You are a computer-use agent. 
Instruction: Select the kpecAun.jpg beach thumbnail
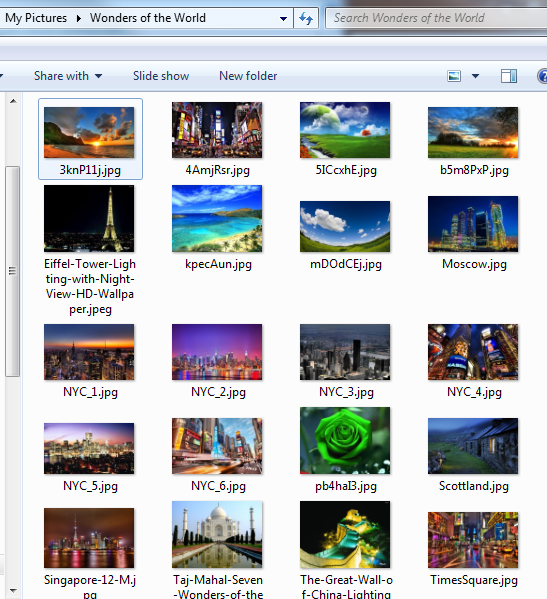click(x=217, y=219)
